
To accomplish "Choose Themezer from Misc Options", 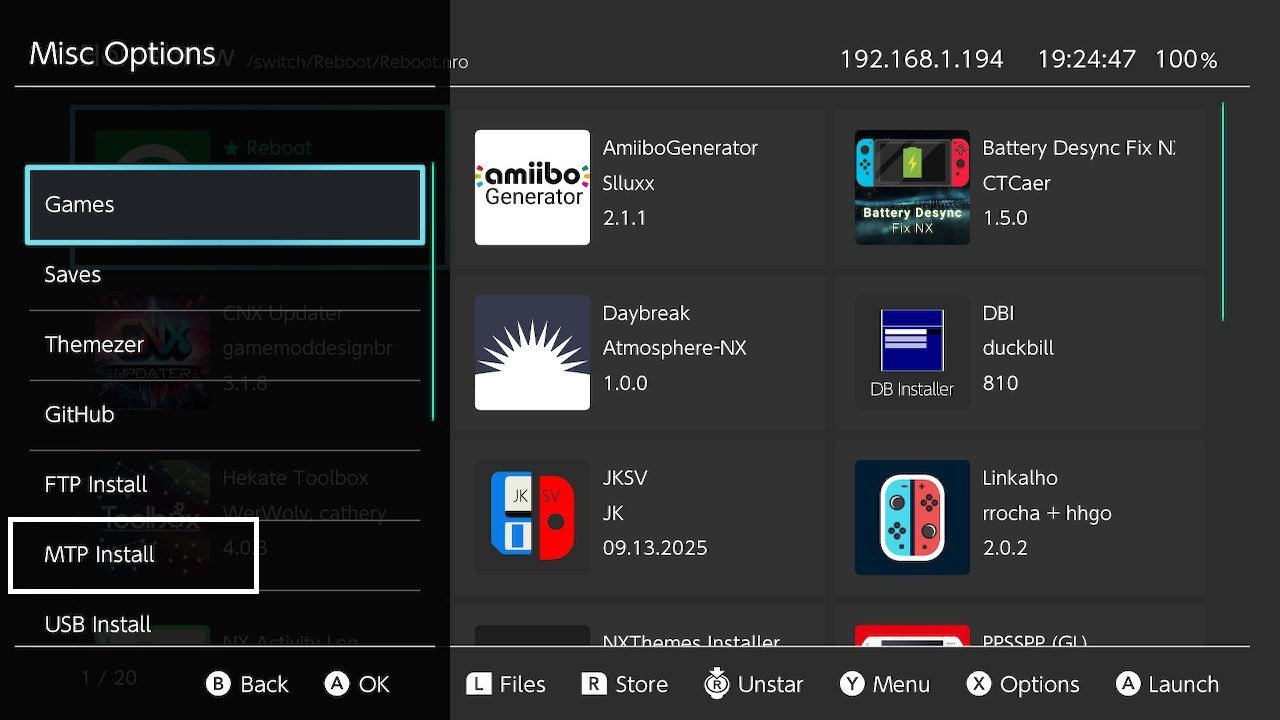I will [225, 345].
